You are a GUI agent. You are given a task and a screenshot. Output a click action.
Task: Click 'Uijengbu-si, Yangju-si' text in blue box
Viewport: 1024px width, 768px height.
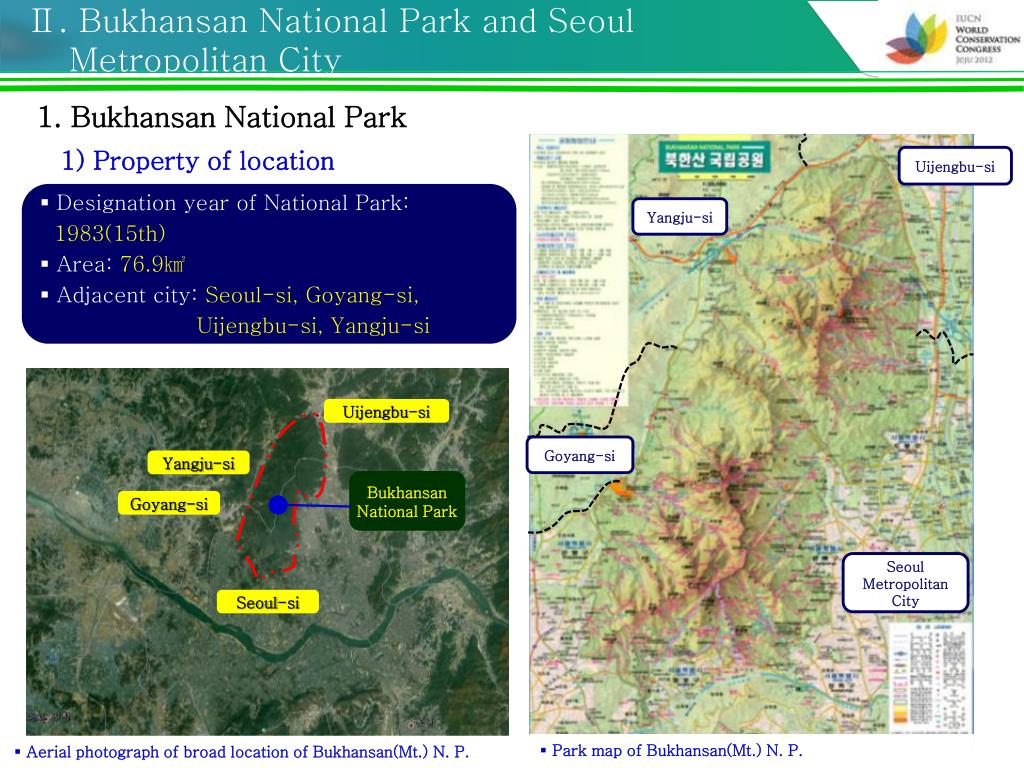click(x=313, y=325)
